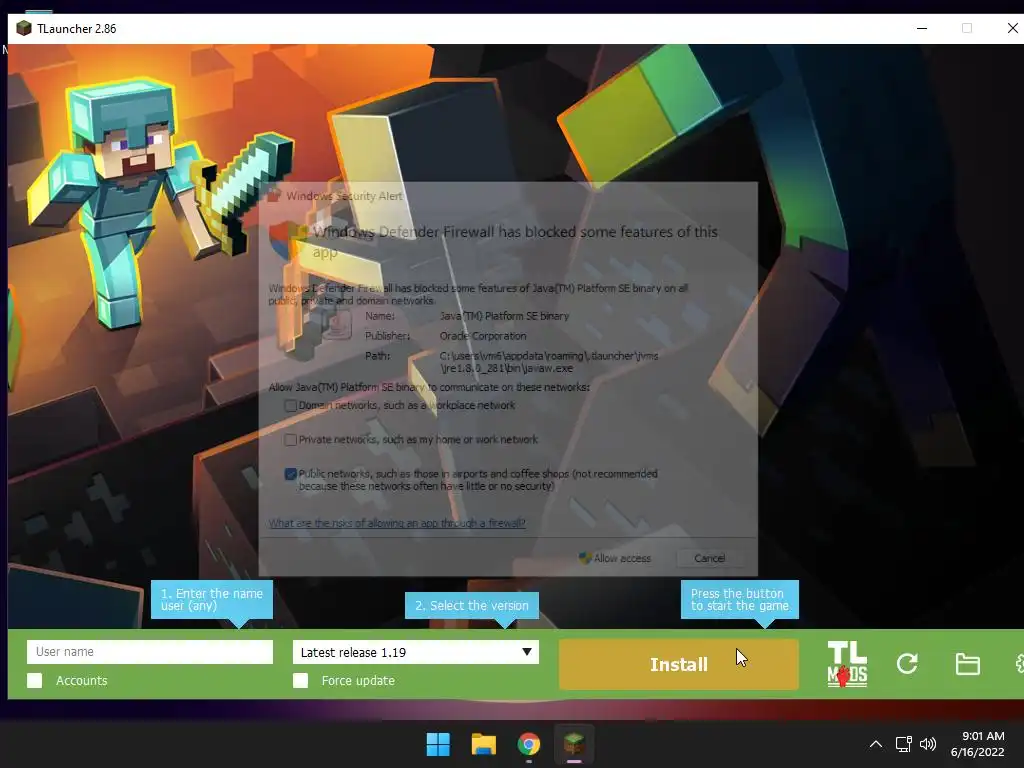Open the firewall risks help link

click(397, 523)
